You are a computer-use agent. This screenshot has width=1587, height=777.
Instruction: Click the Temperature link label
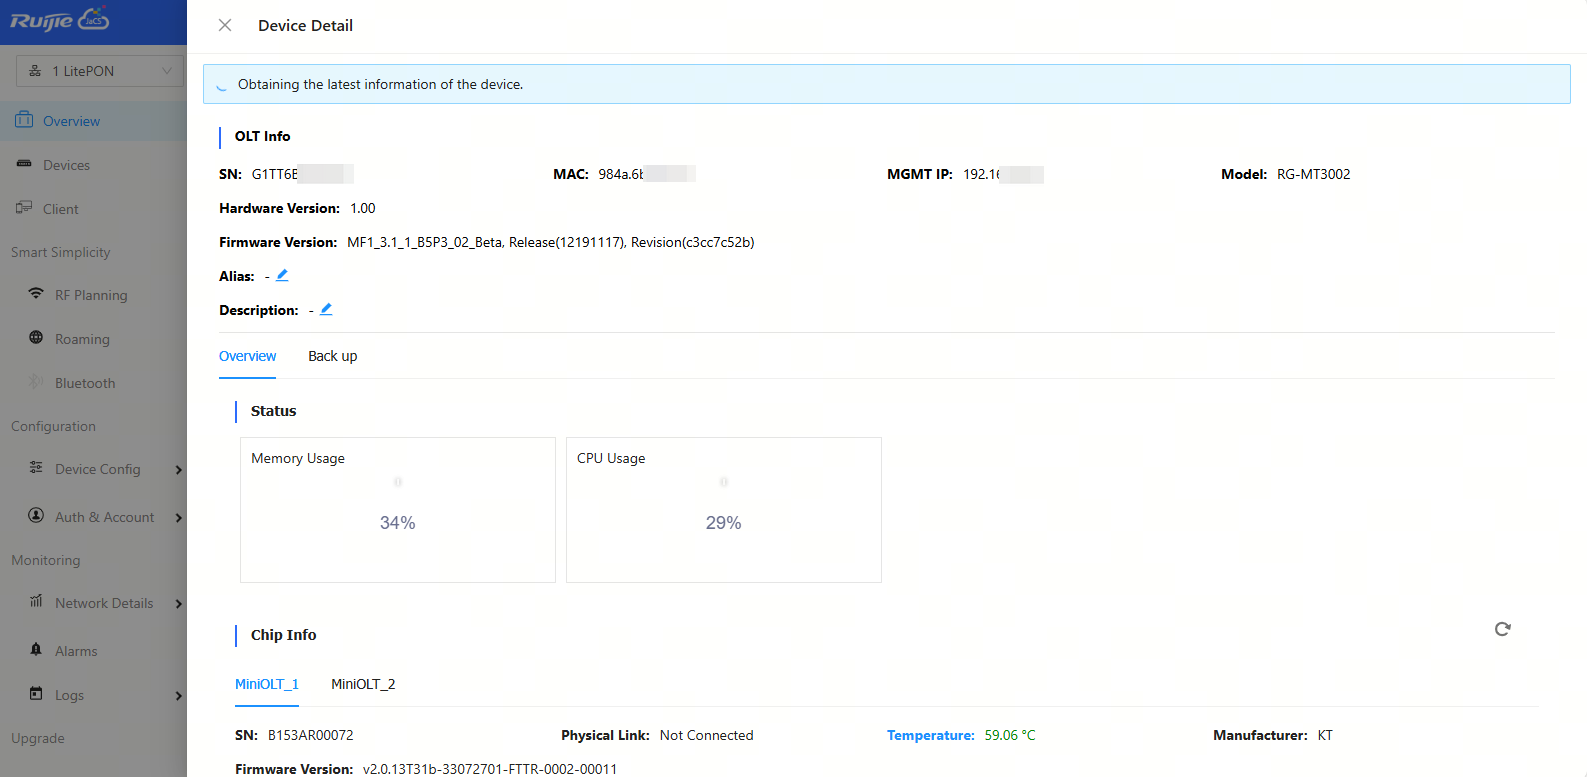pos(930,735)
